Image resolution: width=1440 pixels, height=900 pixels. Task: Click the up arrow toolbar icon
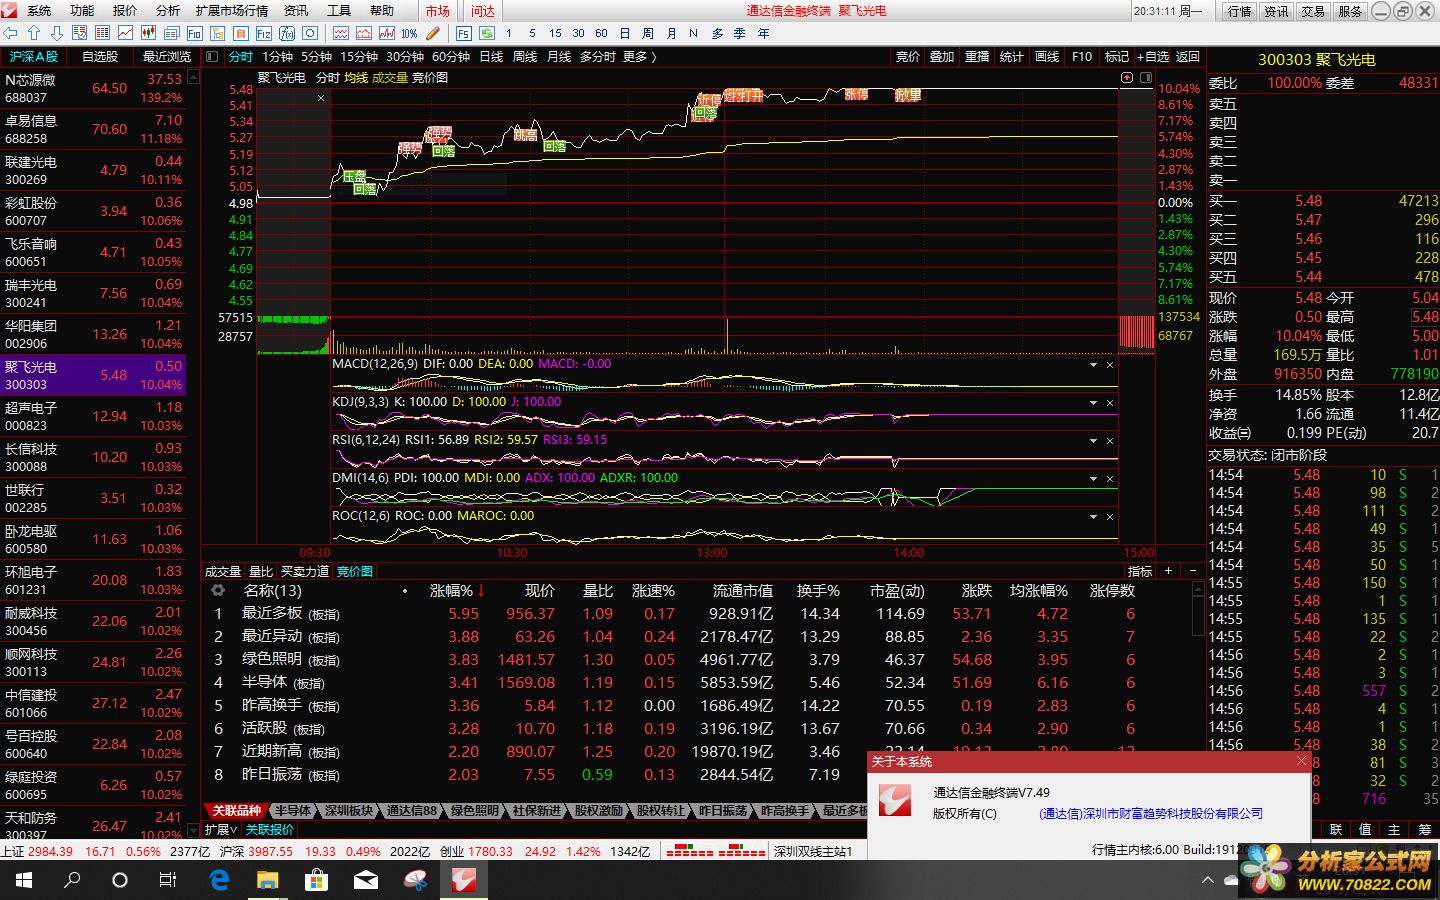click(34, 33)
